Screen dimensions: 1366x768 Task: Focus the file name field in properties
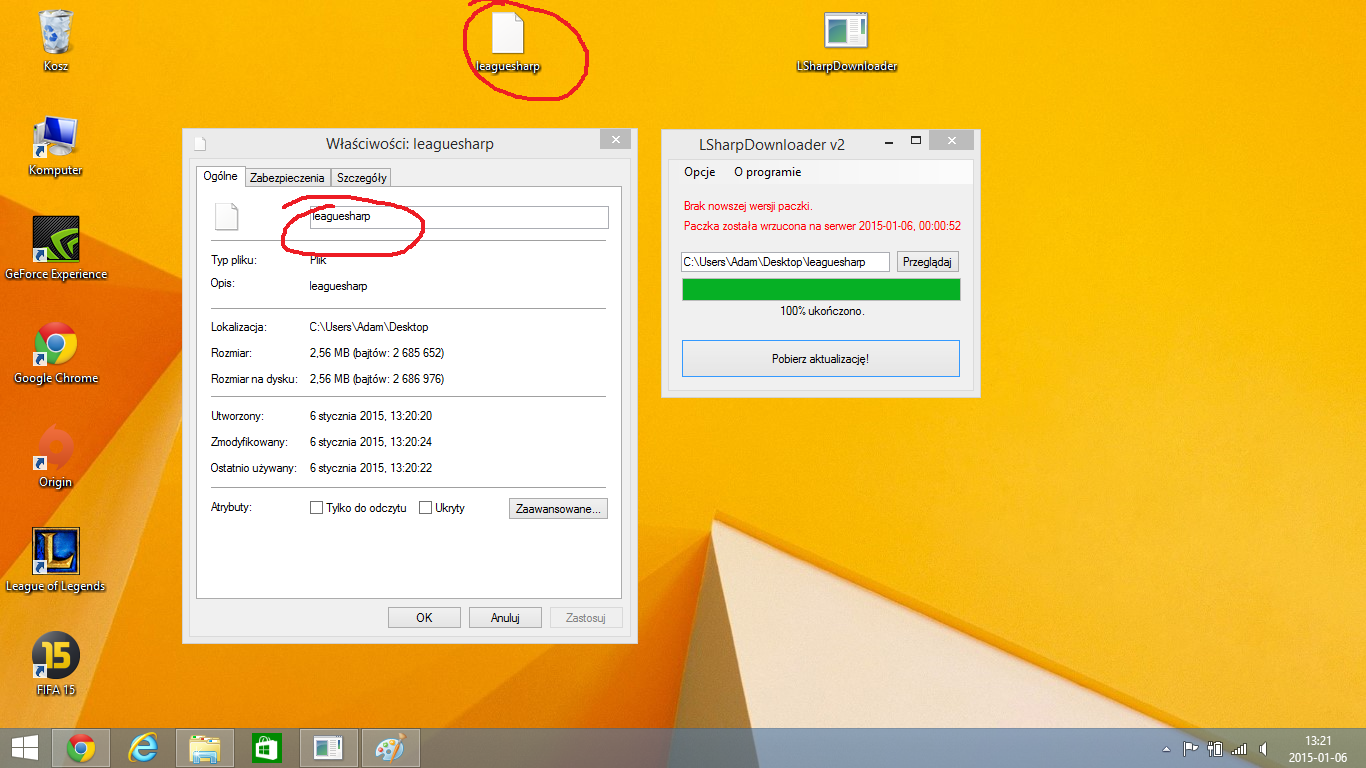[x=459, y=217]
